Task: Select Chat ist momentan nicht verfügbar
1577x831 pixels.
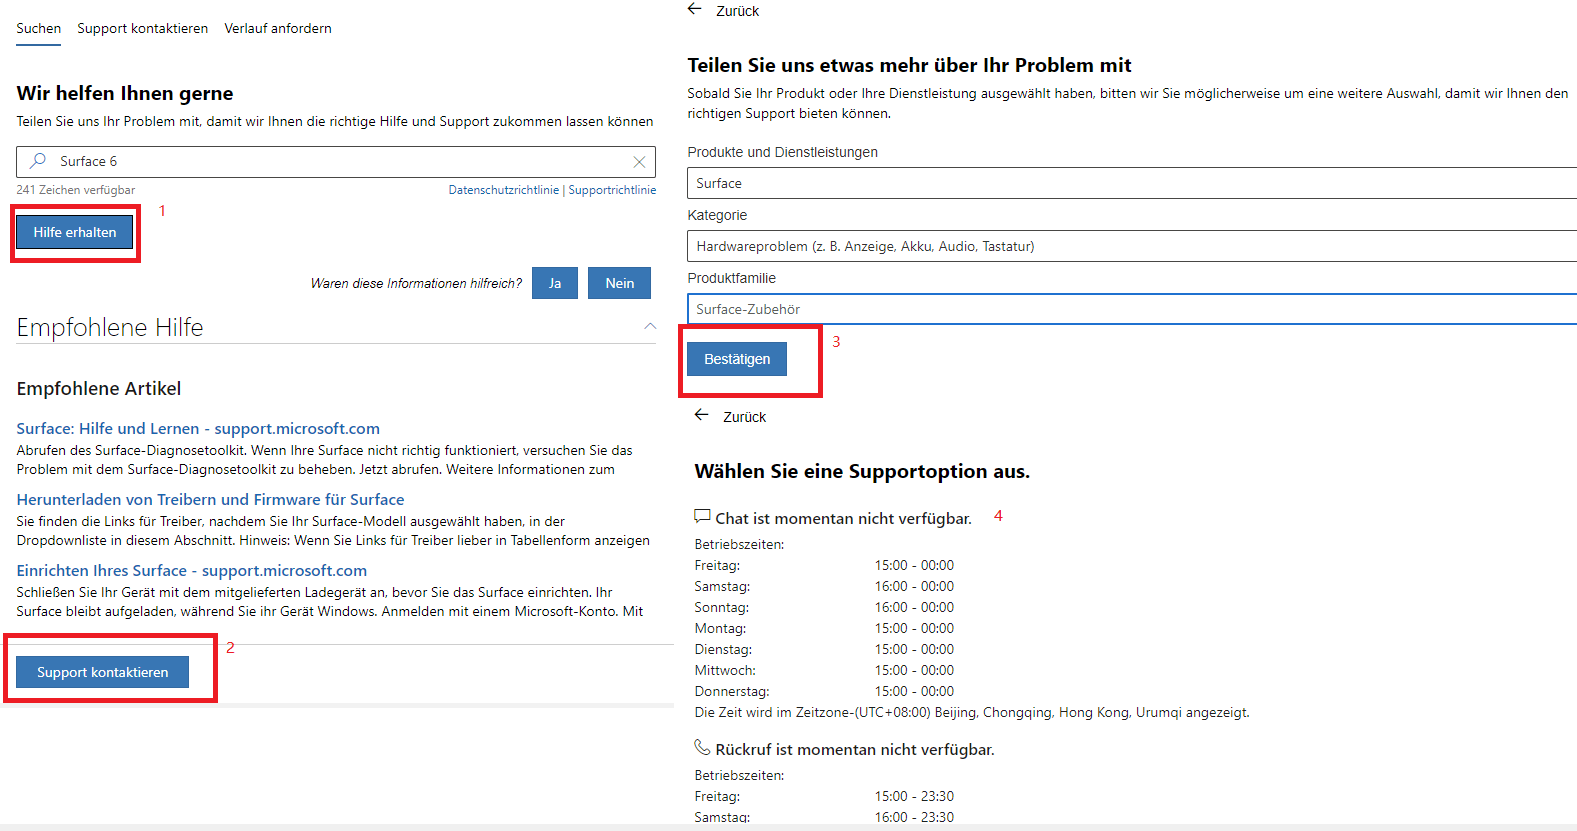Action: (843, 518)
